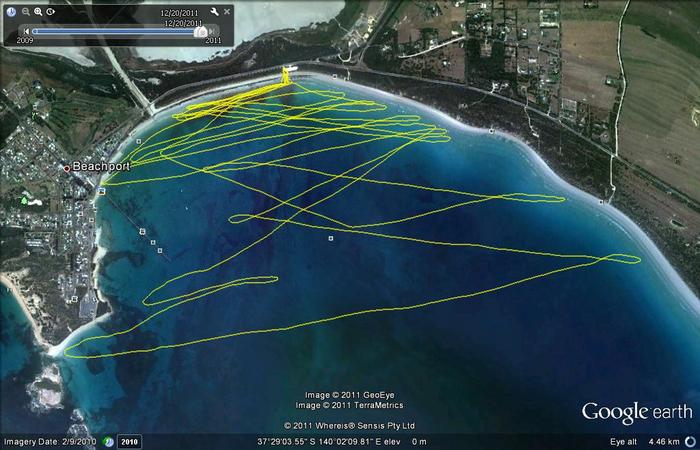Click the Beachport place marker
700x450 pixels.
click(x=67, y=168)
